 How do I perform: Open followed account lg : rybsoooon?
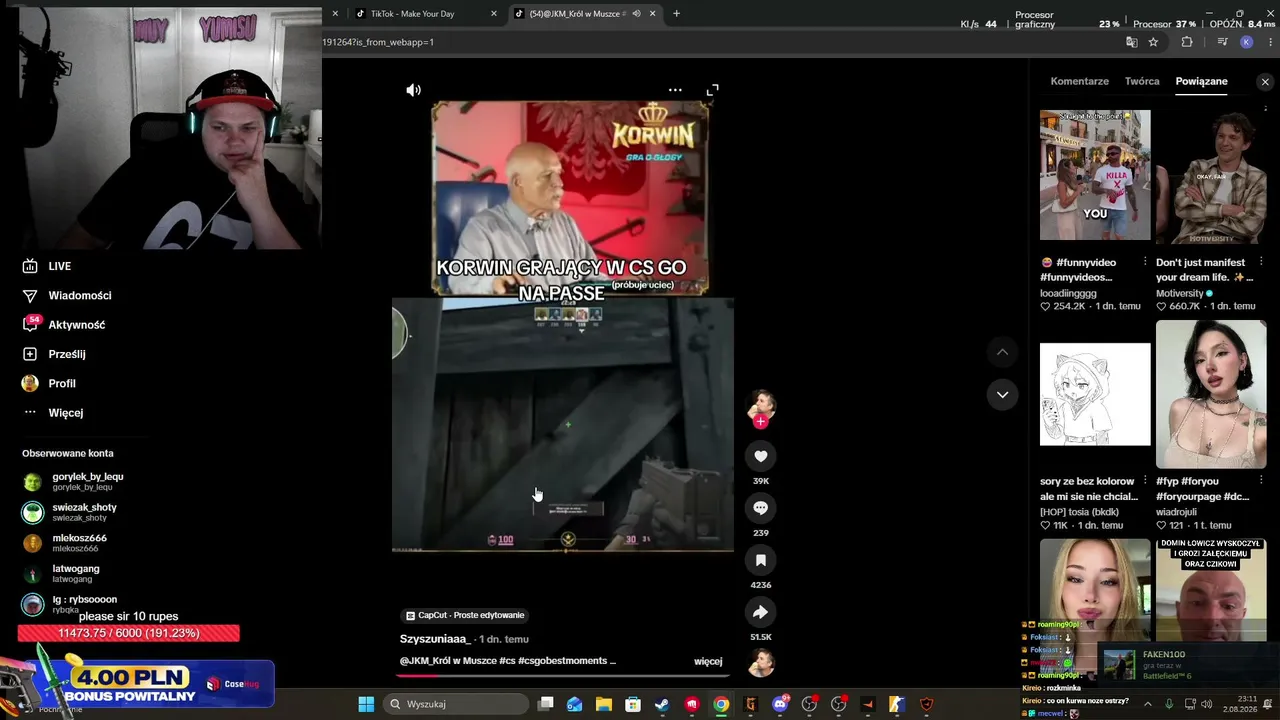click(x=70, y=604)
